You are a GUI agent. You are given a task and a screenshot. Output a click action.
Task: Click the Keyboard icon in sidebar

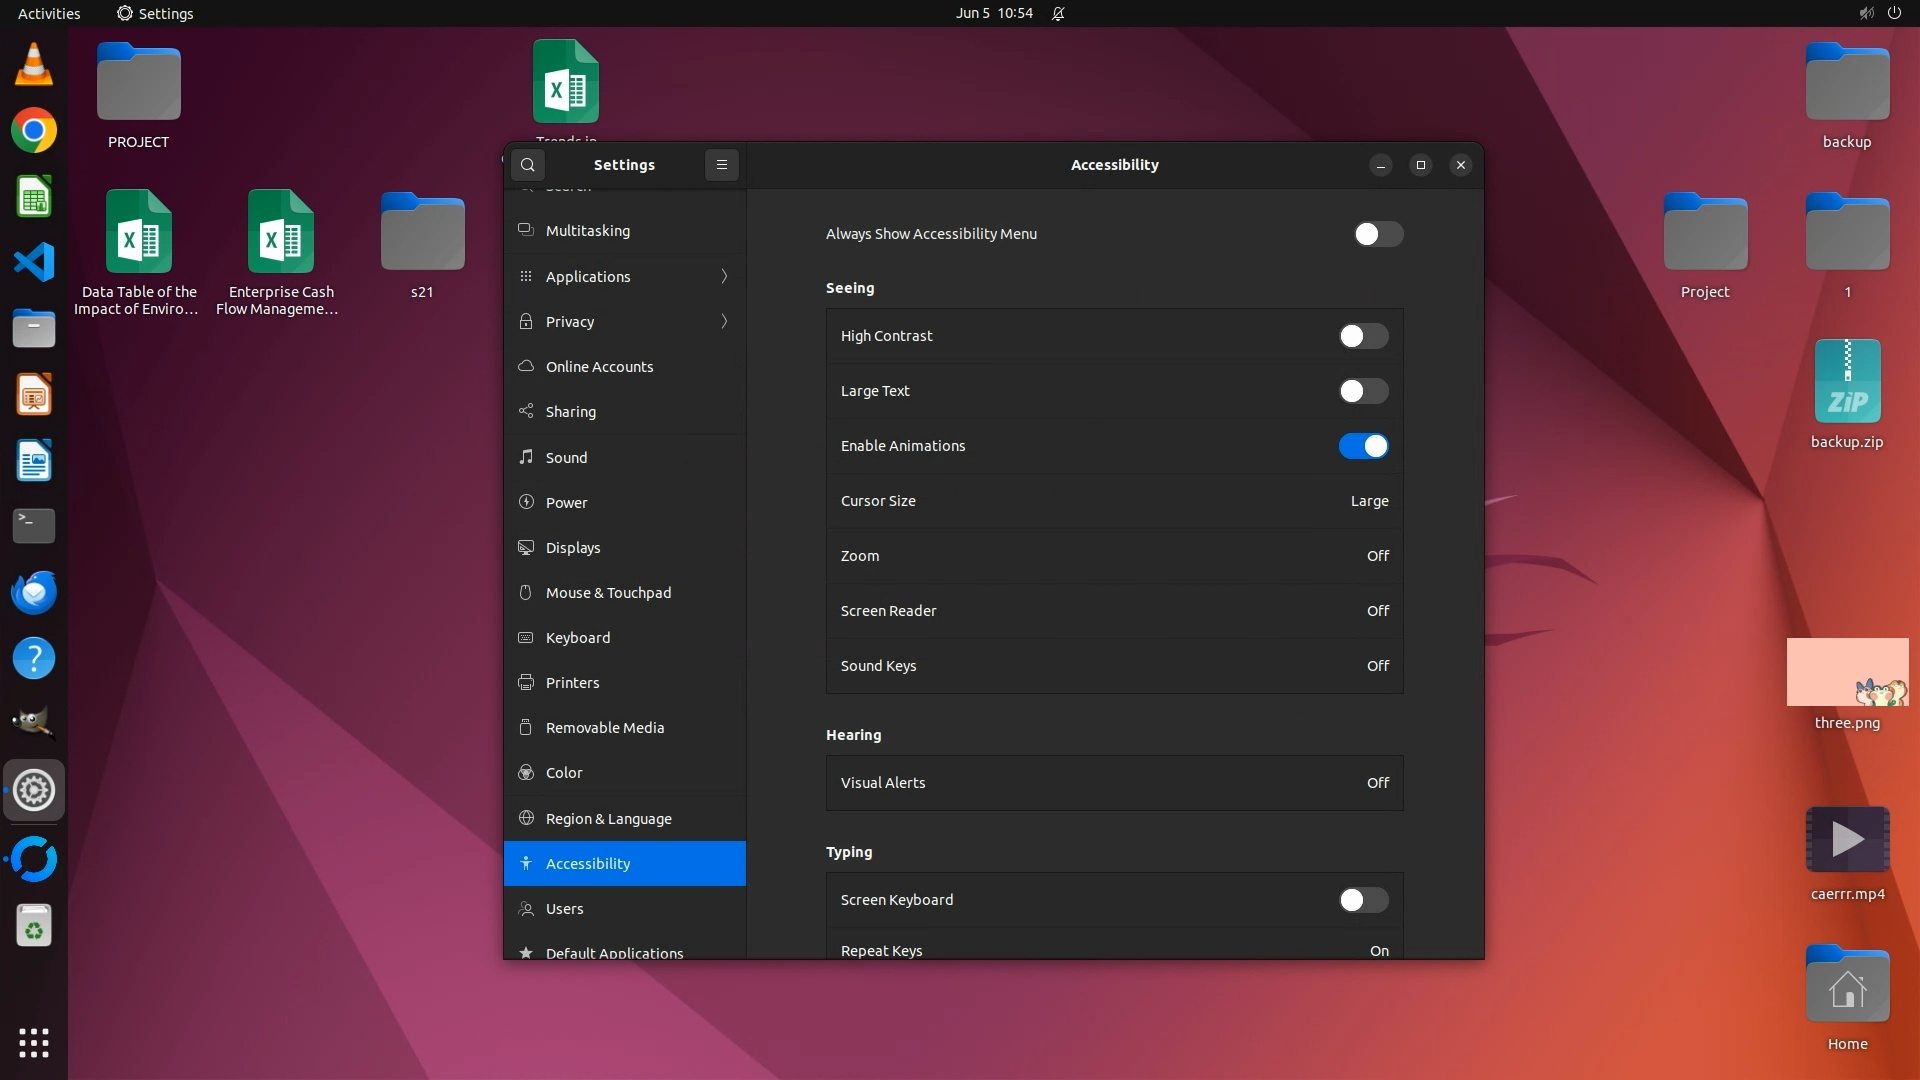[526, 638]
